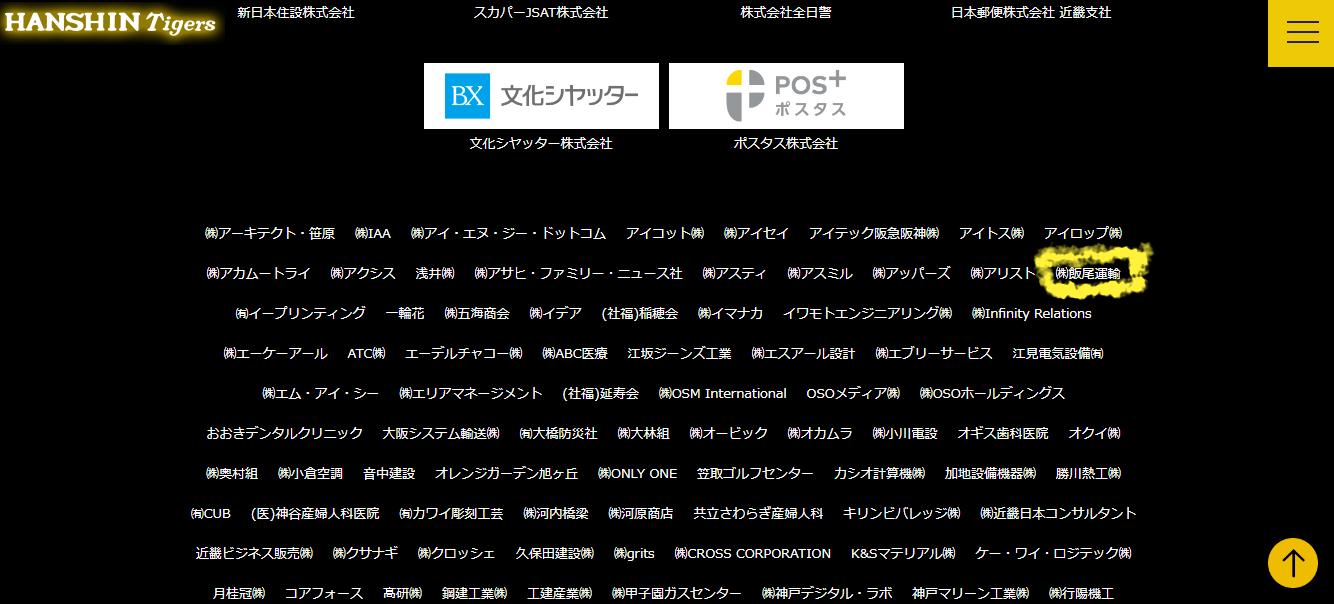
Task: Open the ㈱アサヒ・ファミリー・ニュース社 link
Action: (x=578, y=273)
